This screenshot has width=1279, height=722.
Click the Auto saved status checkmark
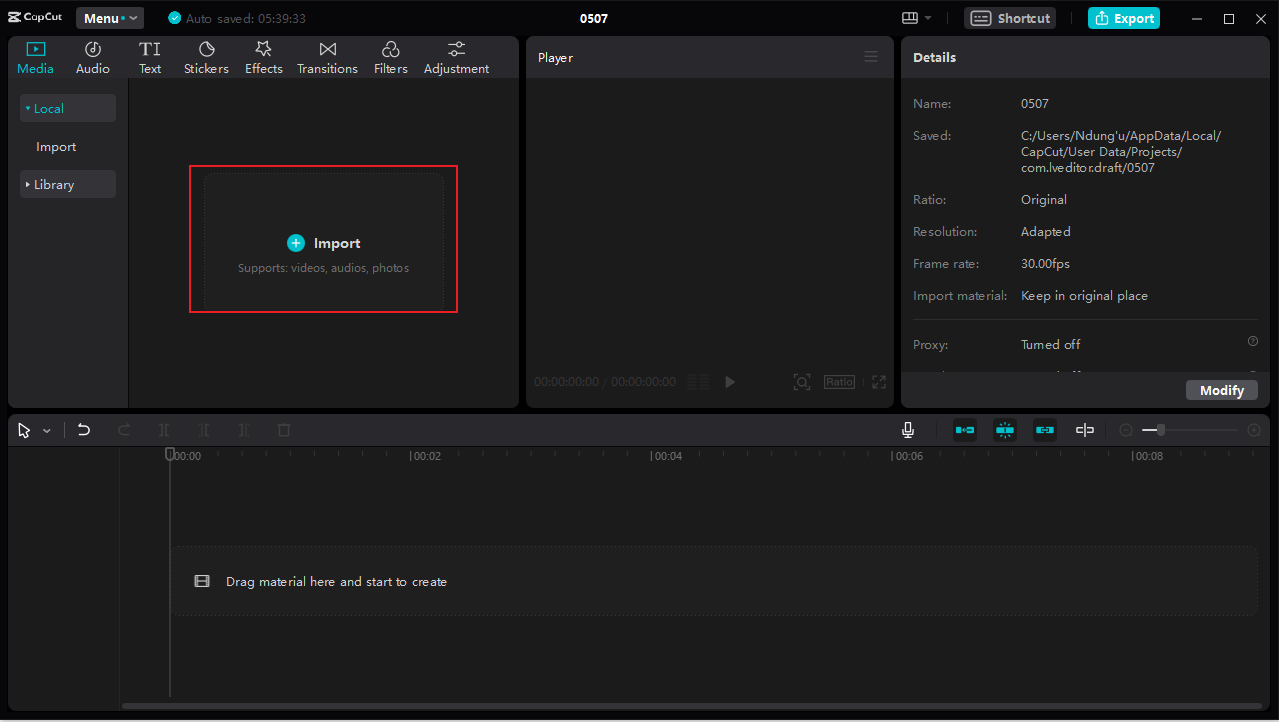(x=175, y=18)
